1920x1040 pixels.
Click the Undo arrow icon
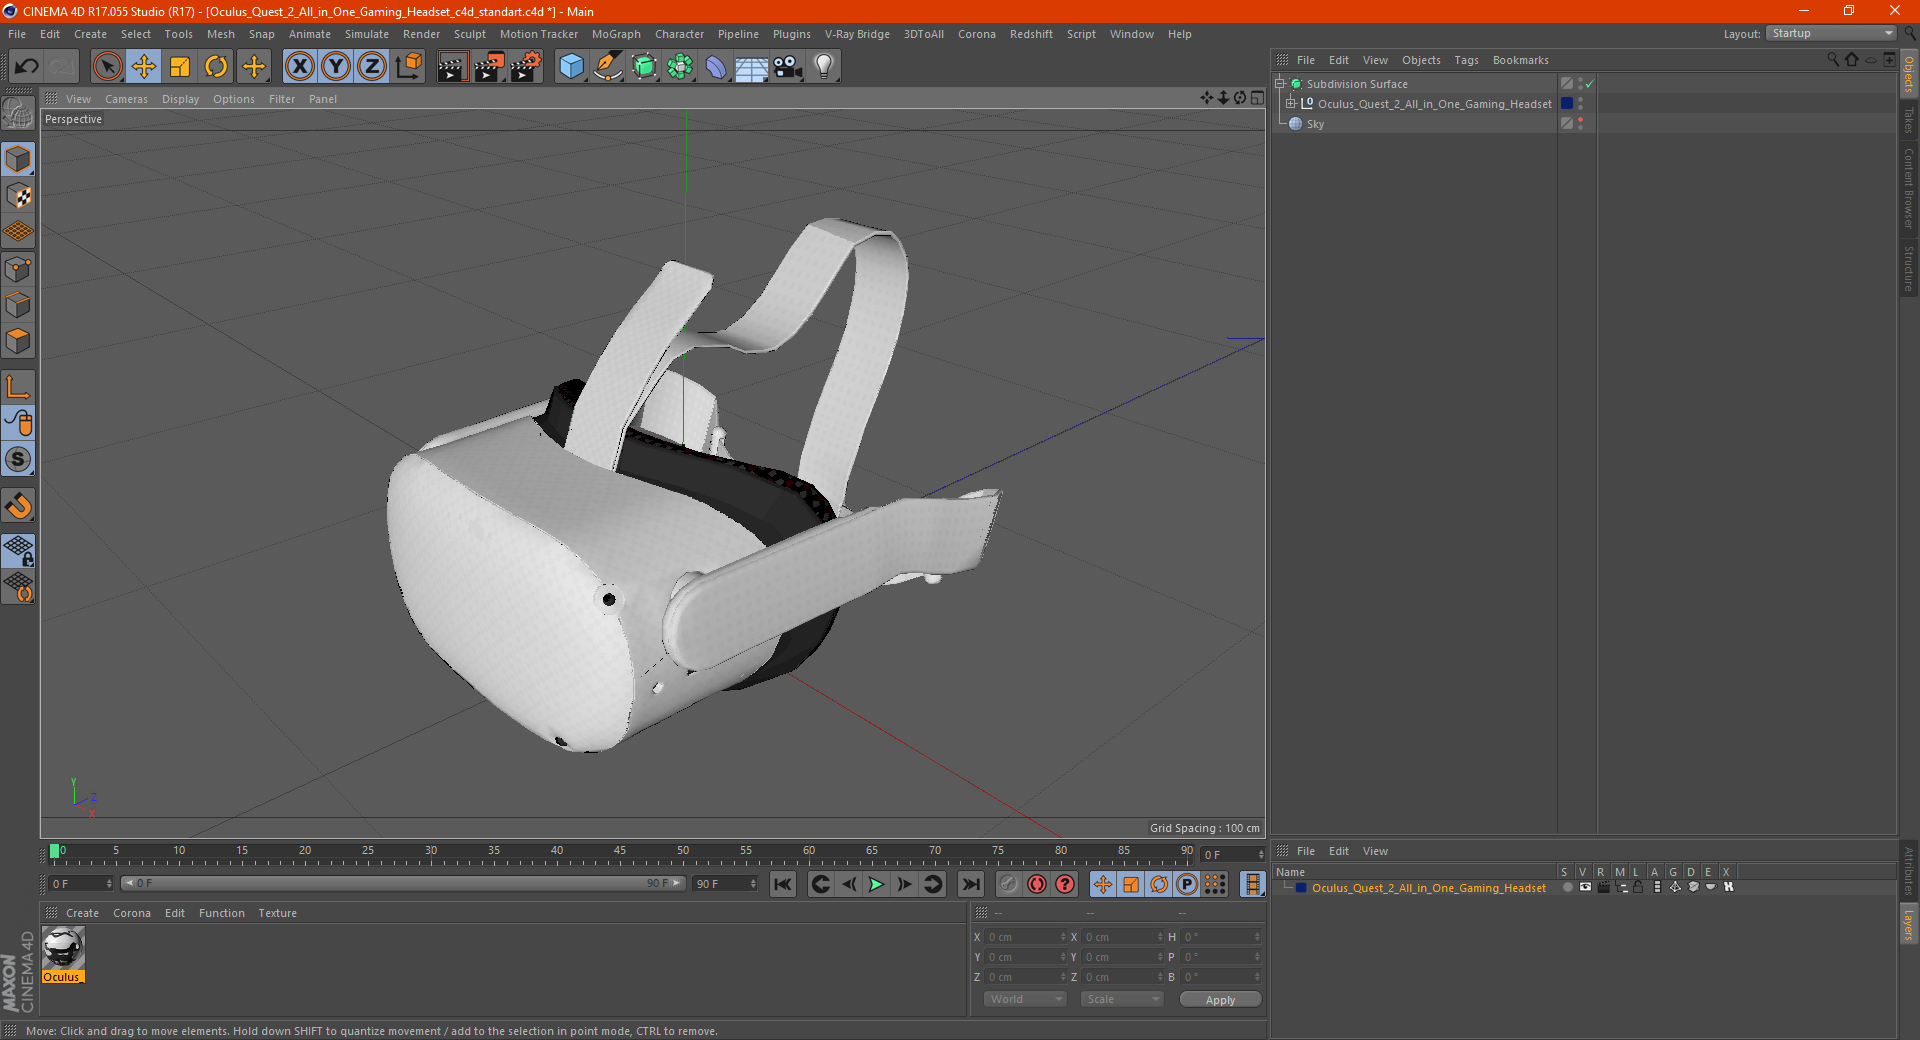pos(27,67)
